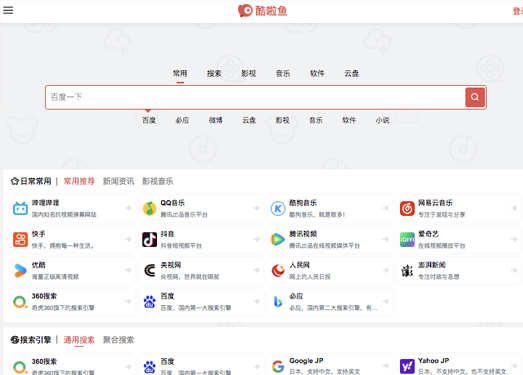Image resolution: width=523 pixels, height=375 pixels.
Task: Select the 音乐 search category tab
Action: point(283,73)
